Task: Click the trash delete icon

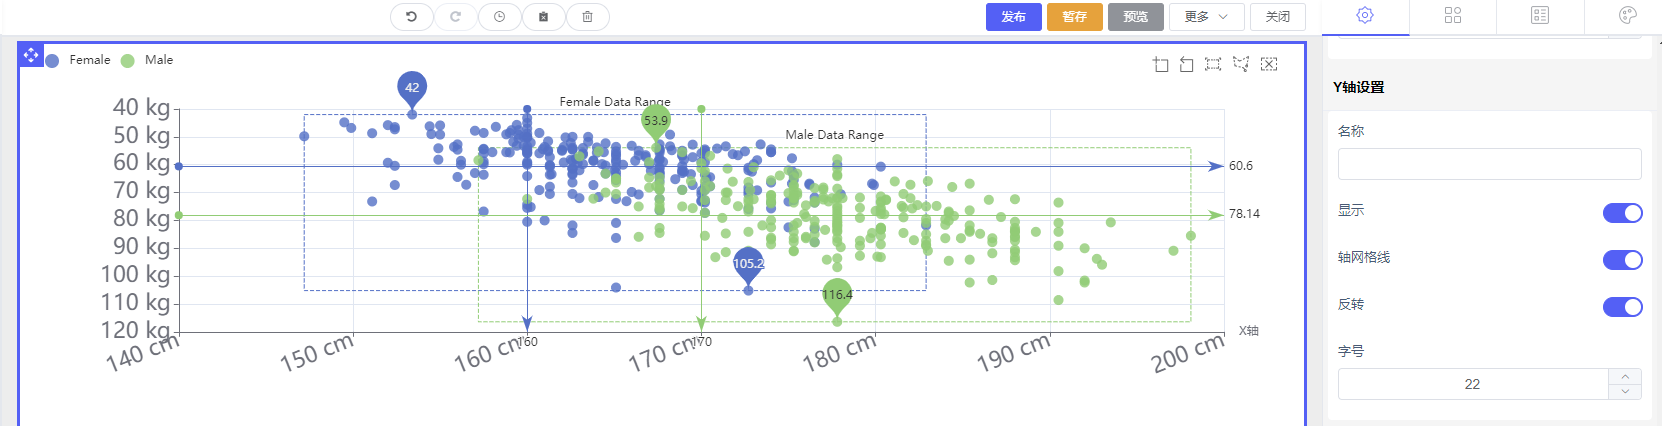Action: tap(587, 16)
